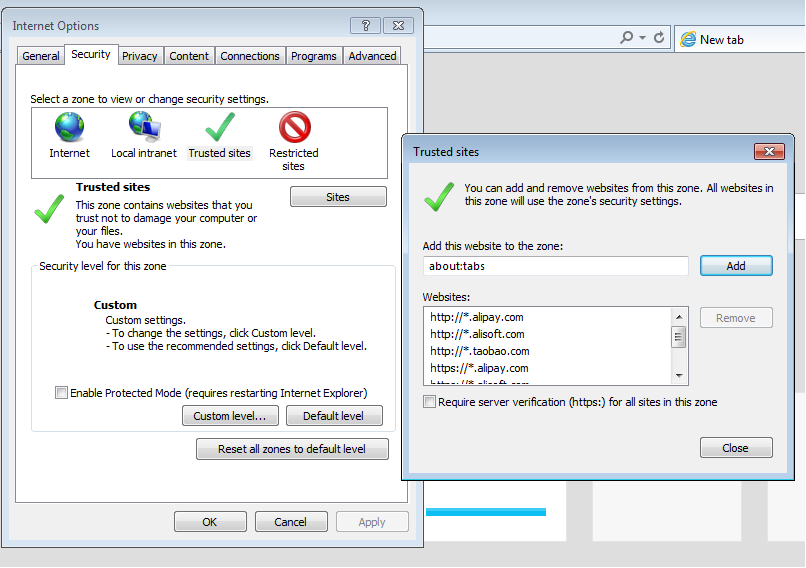
Task: Open the search dropdown arrow in address bar
Action: (x=642, y=38)
